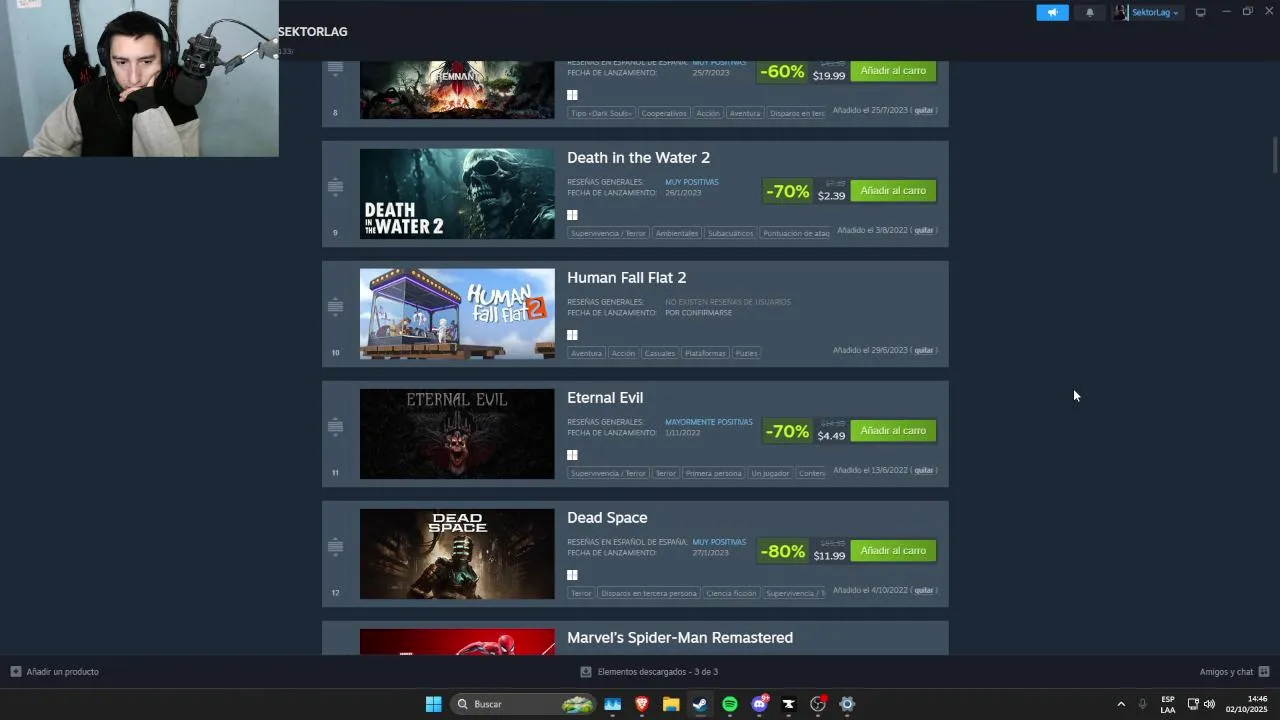Click drag handle for Death in the Water 2
This screenshot has height=720, width=1280.
[335, 187]
